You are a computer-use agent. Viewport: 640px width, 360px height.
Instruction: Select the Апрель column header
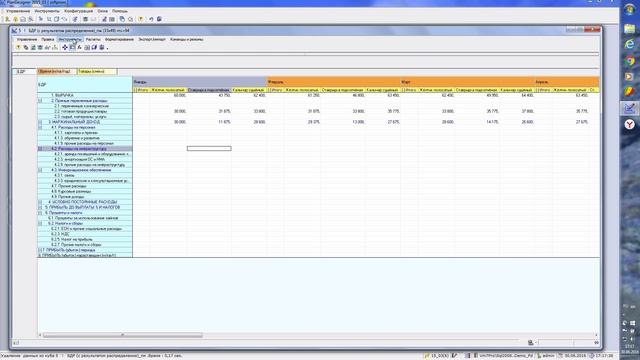(567, 82)
